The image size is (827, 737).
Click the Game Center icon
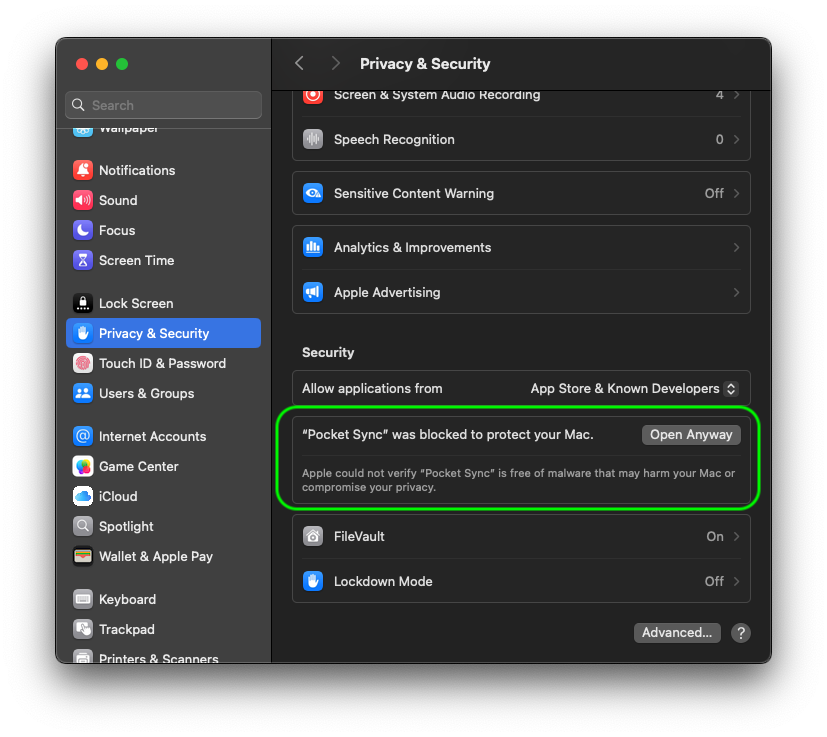(83, 466)
